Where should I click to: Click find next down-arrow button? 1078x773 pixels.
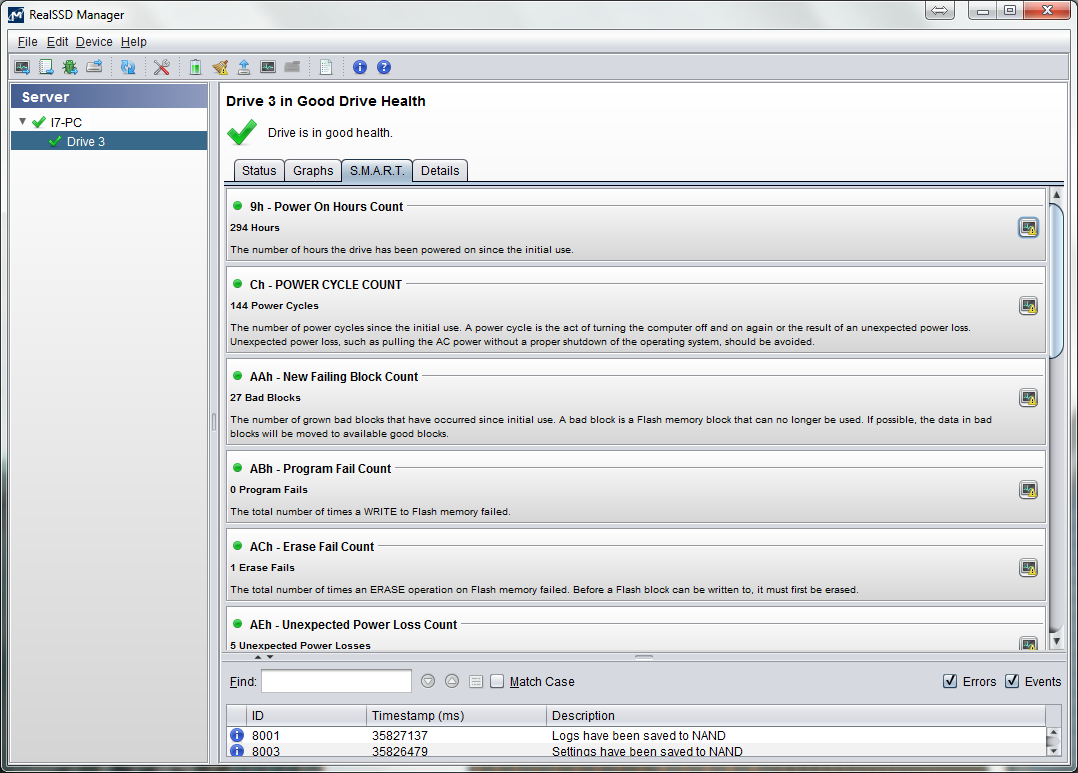point(428,682)
